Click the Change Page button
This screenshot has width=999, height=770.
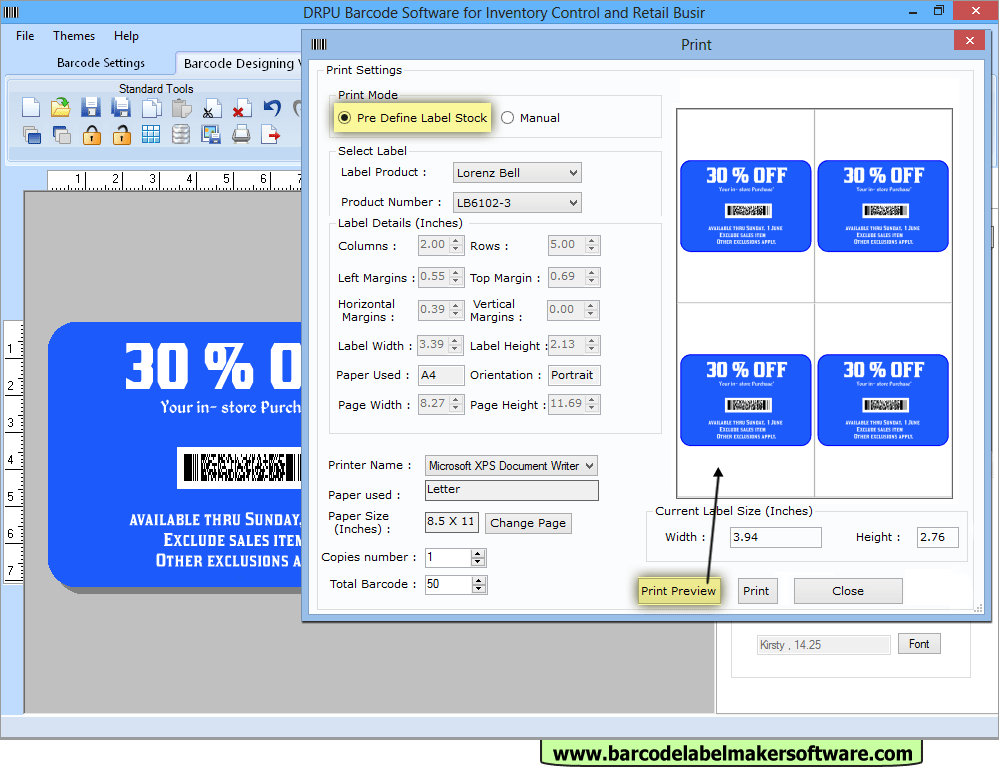tap(528, 523)
